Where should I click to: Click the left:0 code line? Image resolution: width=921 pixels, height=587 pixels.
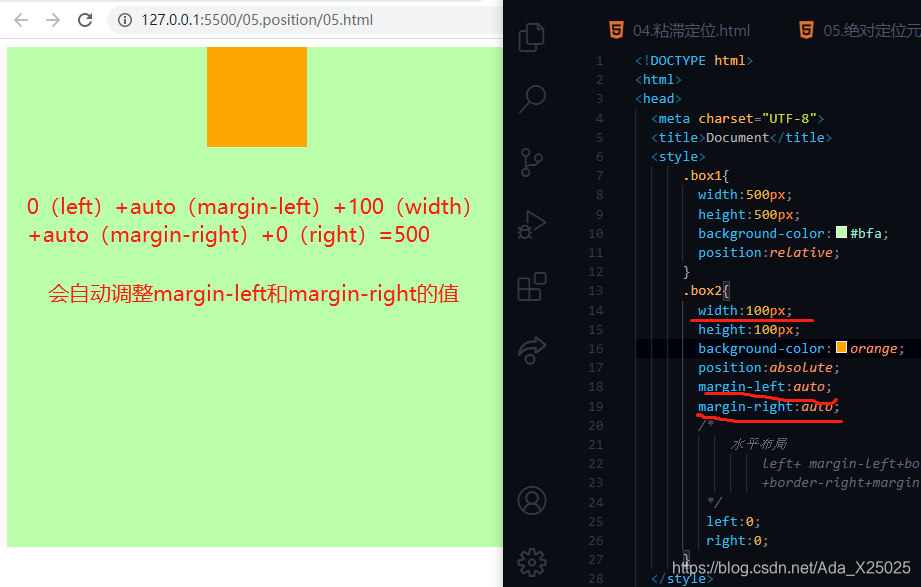(x=733, y=522)
